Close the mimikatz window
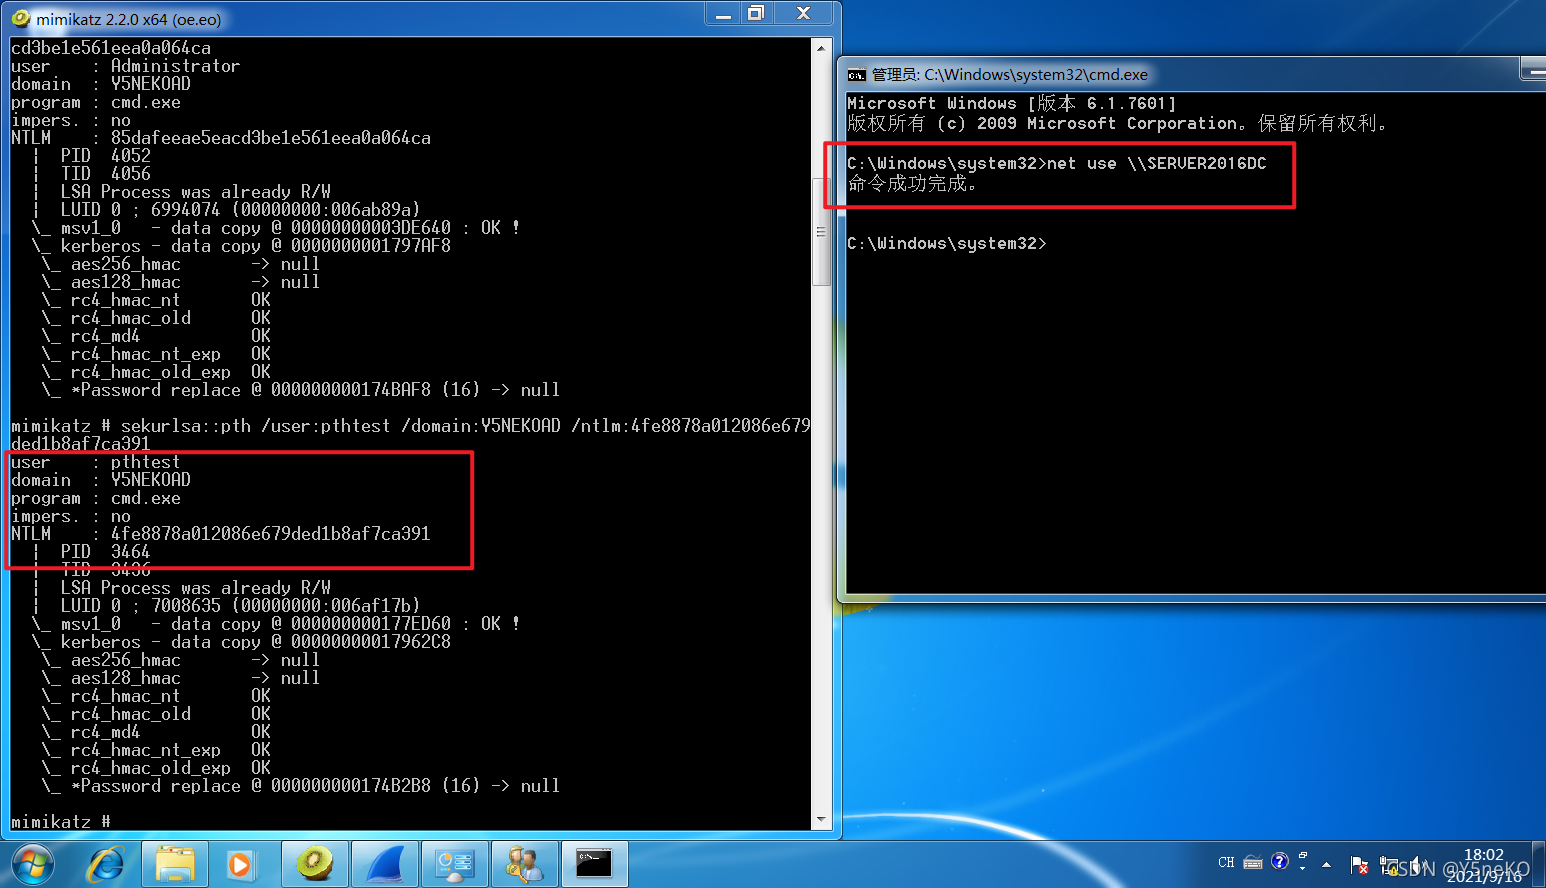 803,13
